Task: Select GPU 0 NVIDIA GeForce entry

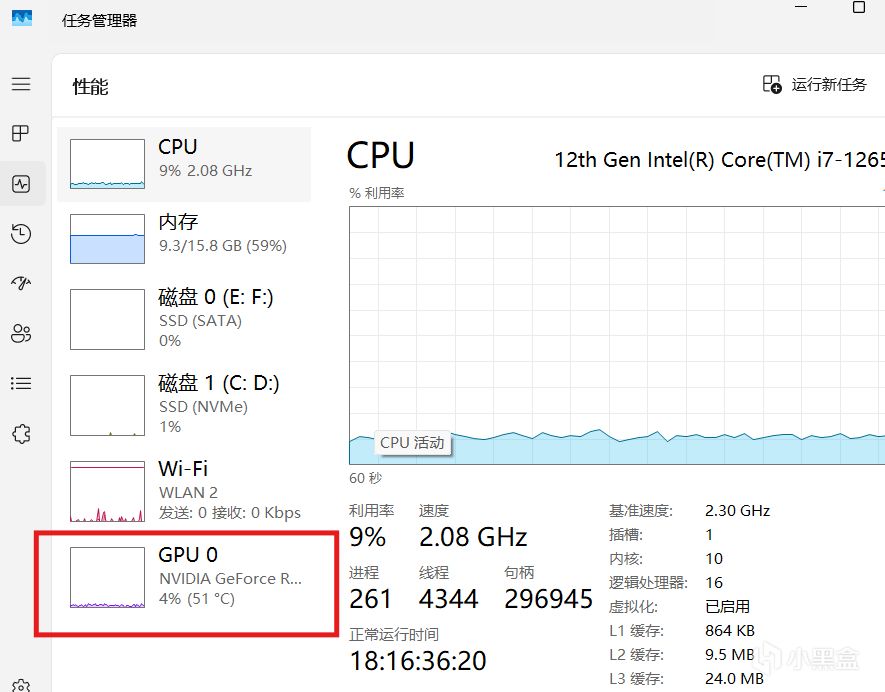Action: point(185,578)
